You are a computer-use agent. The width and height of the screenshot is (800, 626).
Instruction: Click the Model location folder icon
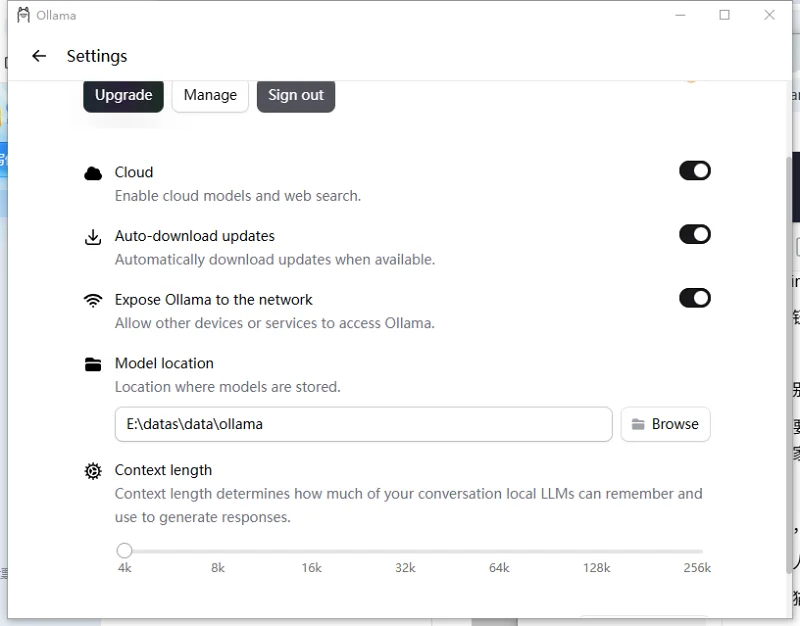93,364
